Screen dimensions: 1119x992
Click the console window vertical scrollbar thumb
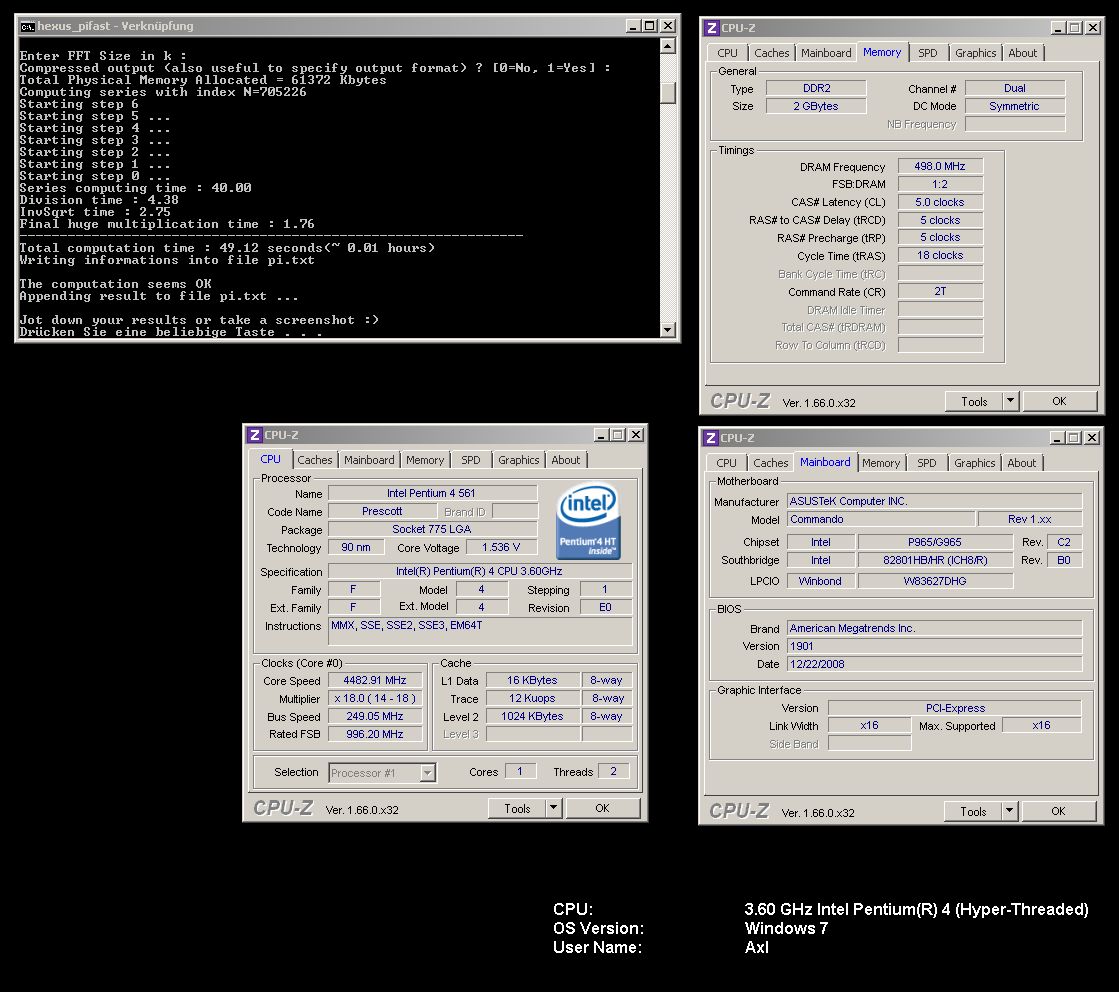pos(668,93)
